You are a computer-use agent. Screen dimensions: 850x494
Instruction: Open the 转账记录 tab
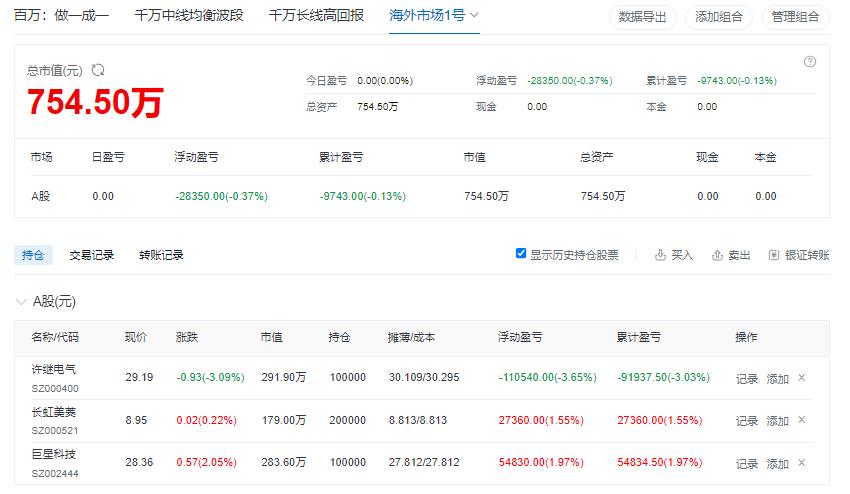coord(161,255)
